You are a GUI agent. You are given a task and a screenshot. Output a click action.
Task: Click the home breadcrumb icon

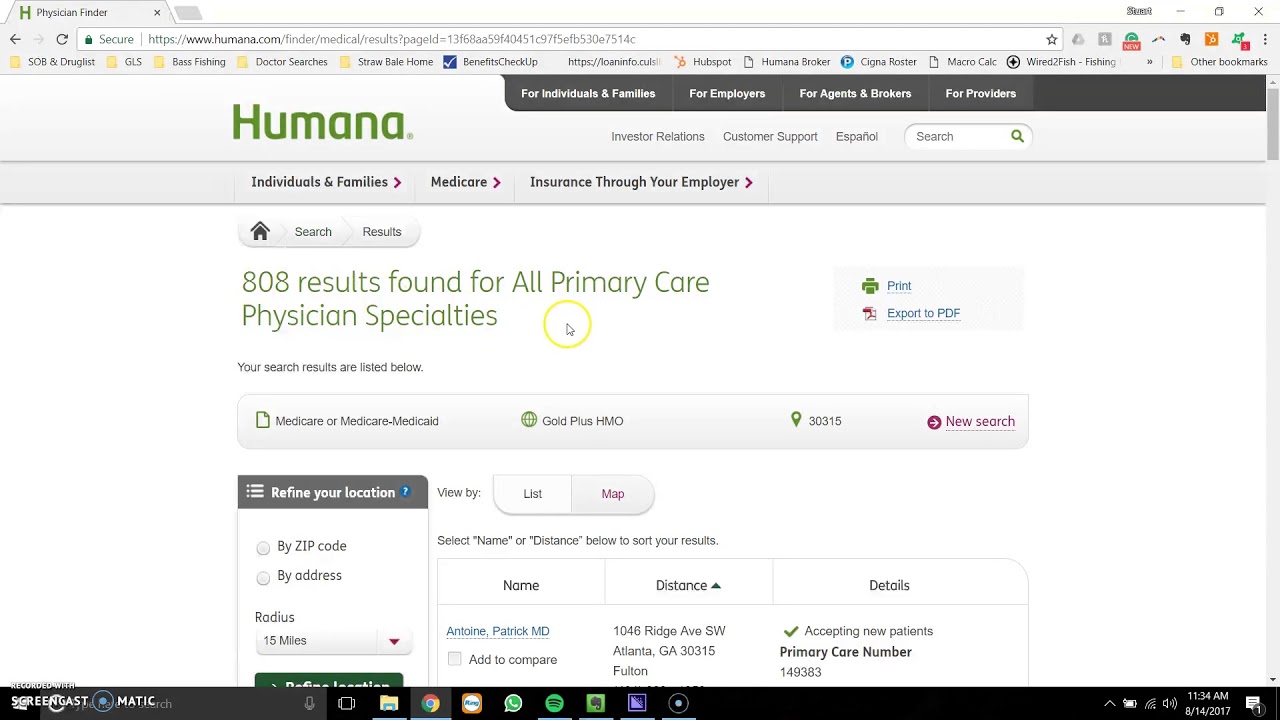(260, 231)
